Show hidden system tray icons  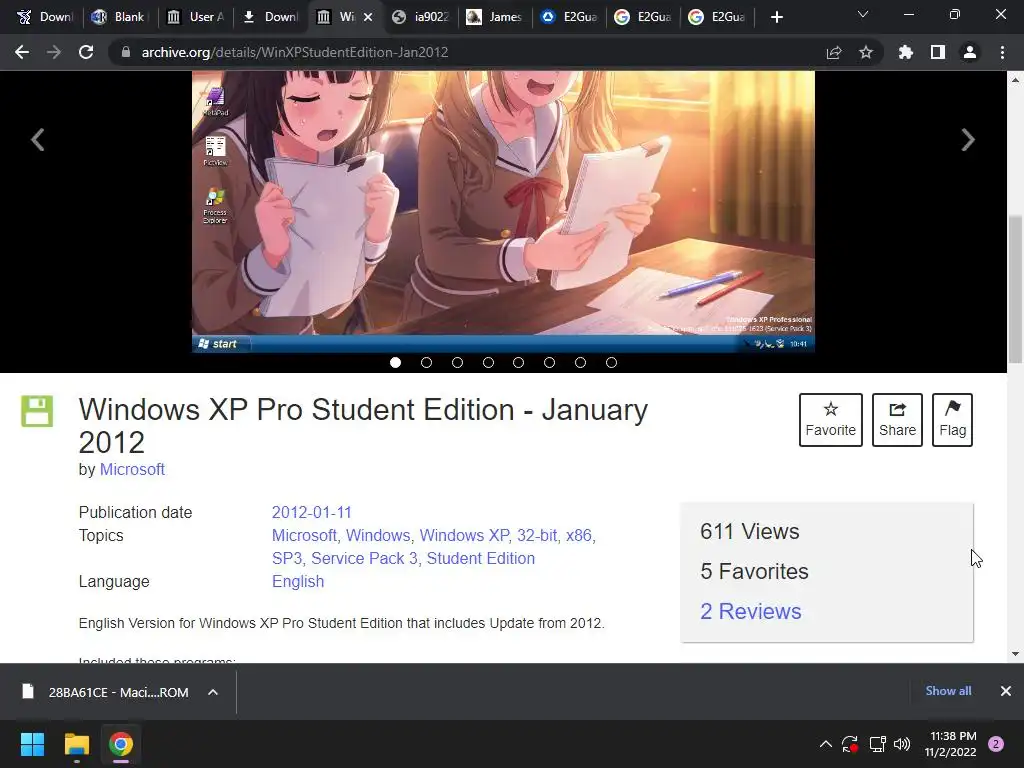pyautogui.click(x=825, y=744)
